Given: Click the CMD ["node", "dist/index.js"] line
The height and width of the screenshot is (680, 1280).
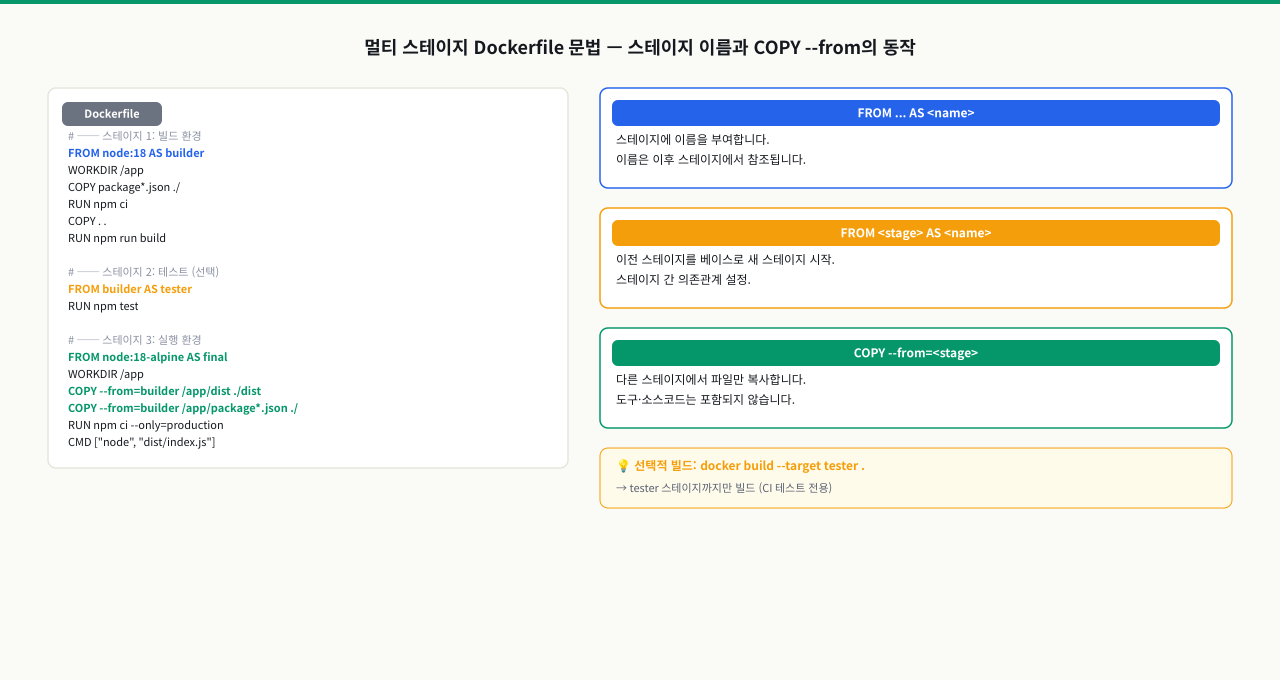Looking at the screenshot, I should tap(142, 442).
